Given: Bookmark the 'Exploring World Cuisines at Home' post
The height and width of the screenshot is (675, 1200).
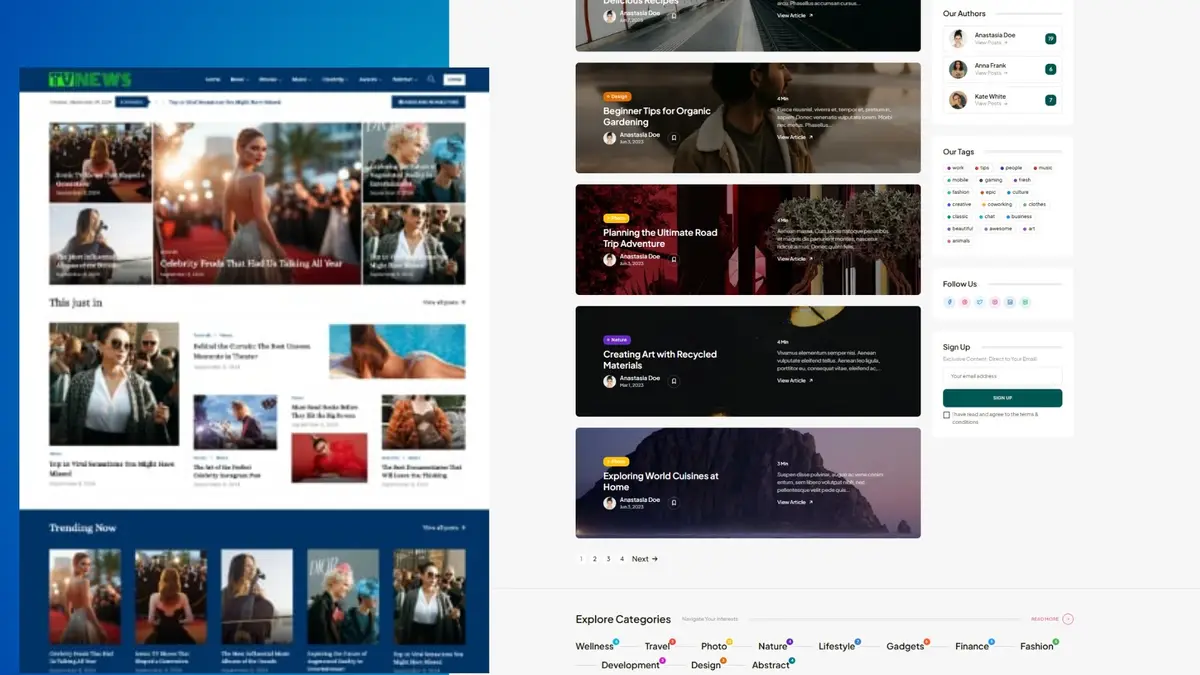Looking at the screenshot, I should (x=674, y=503).
